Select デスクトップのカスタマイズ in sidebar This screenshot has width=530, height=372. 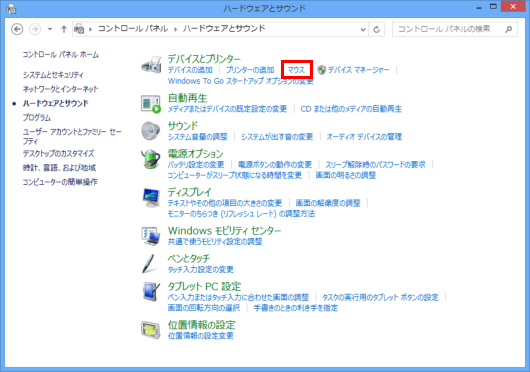point(58,153)
